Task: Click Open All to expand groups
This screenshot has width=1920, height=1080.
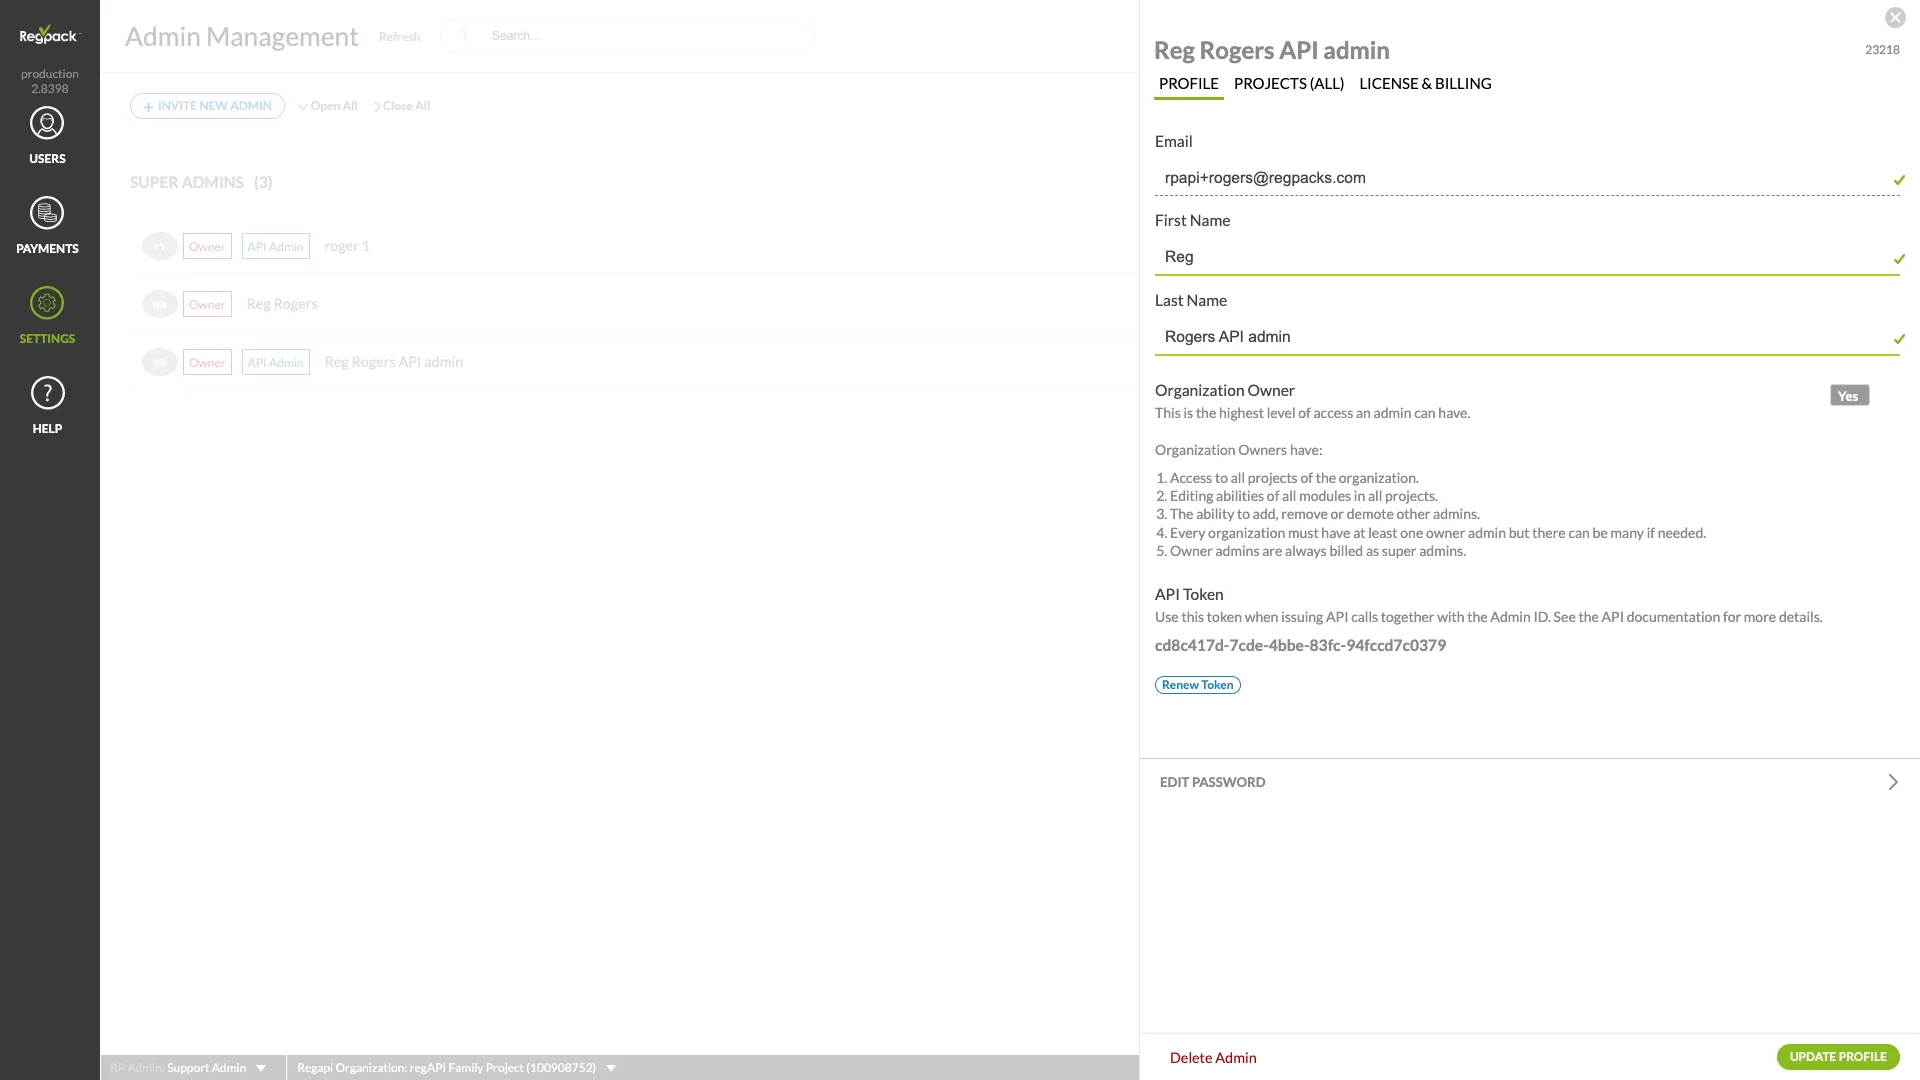Action: (x=327, y=106)
